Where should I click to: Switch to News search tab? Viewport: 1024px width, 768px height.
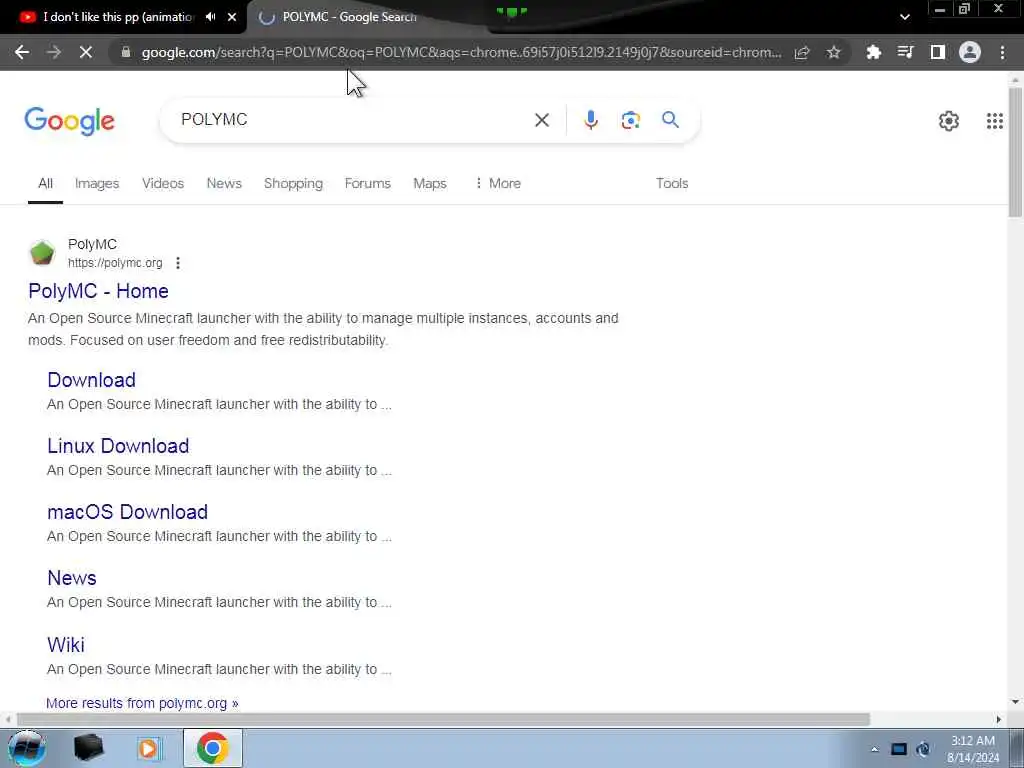224,184
